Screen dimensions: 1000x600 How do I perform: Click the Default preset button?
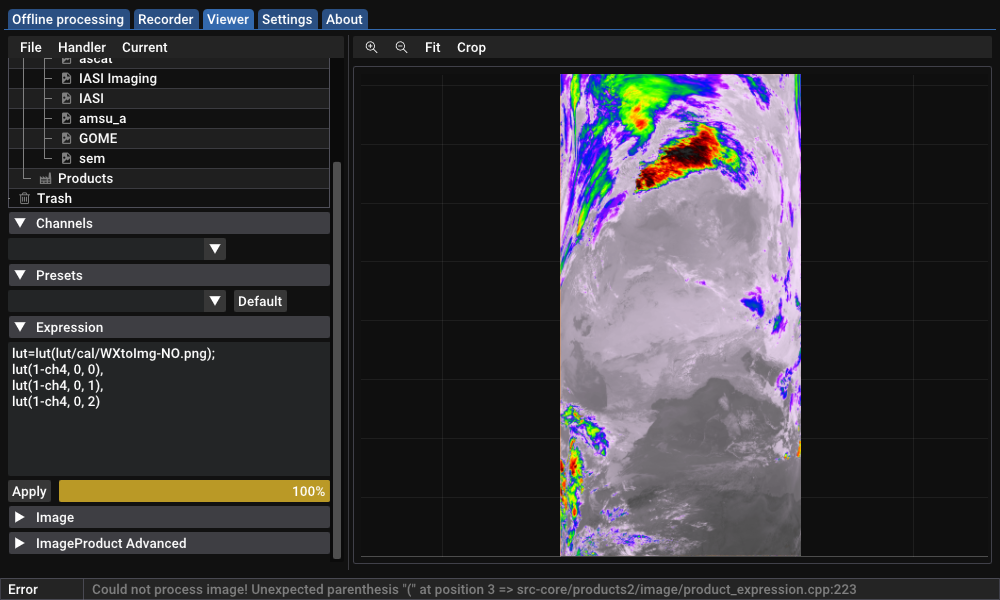tap(260, 301)
